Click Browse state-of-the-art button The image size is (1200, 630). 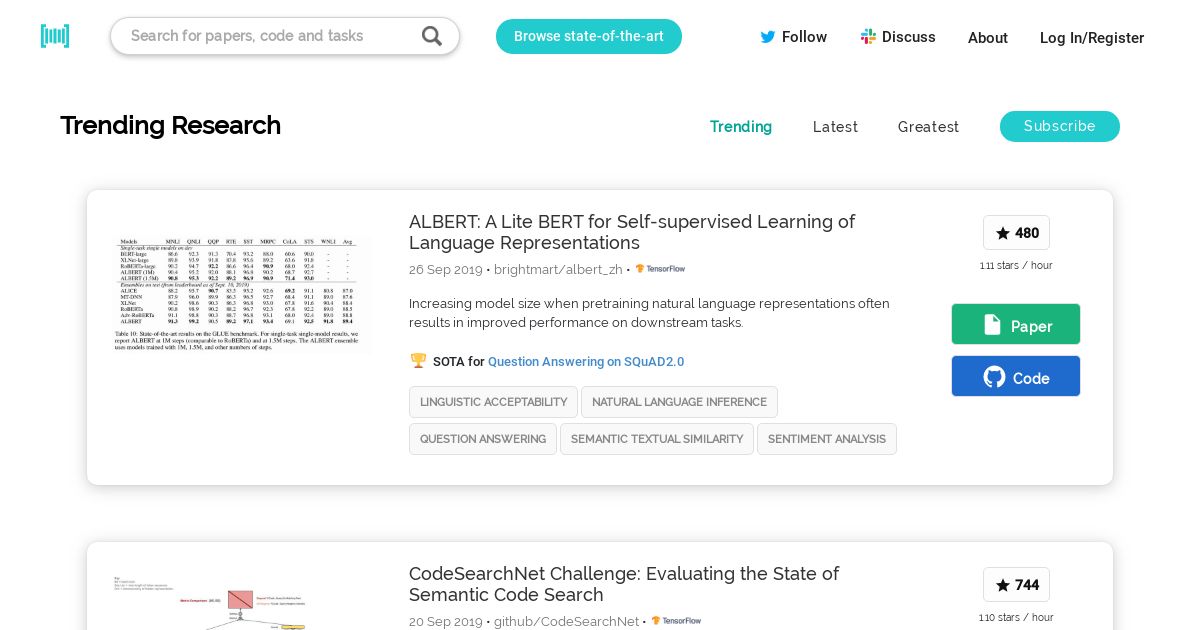[x=589, y=36]
